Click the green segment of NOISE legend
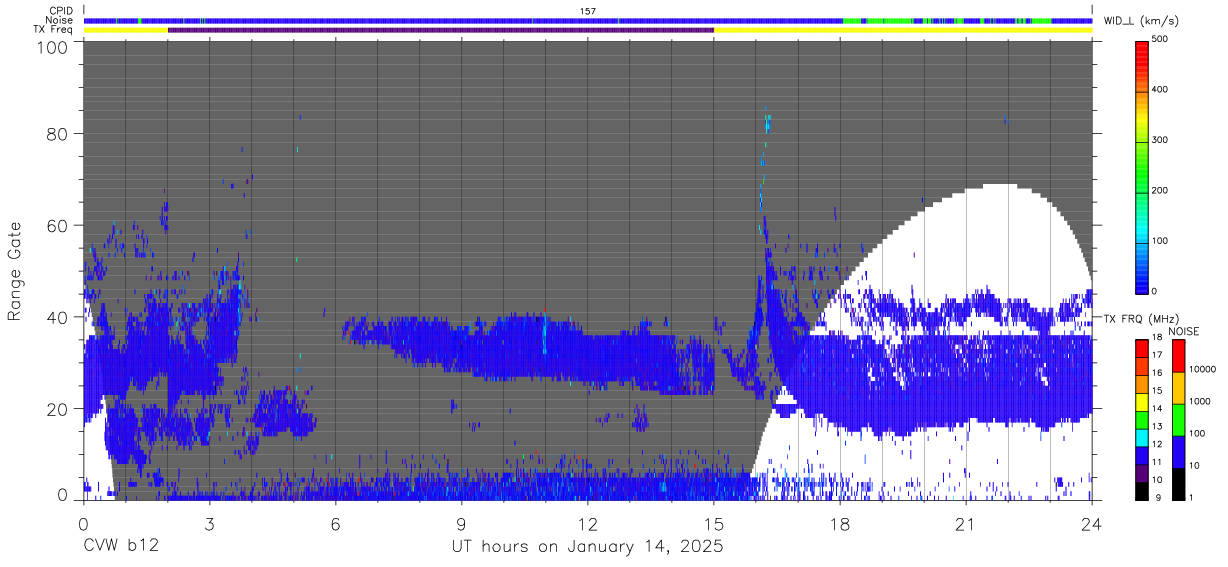Viewport: 1228px width, 567px height. pos(1178,418)
